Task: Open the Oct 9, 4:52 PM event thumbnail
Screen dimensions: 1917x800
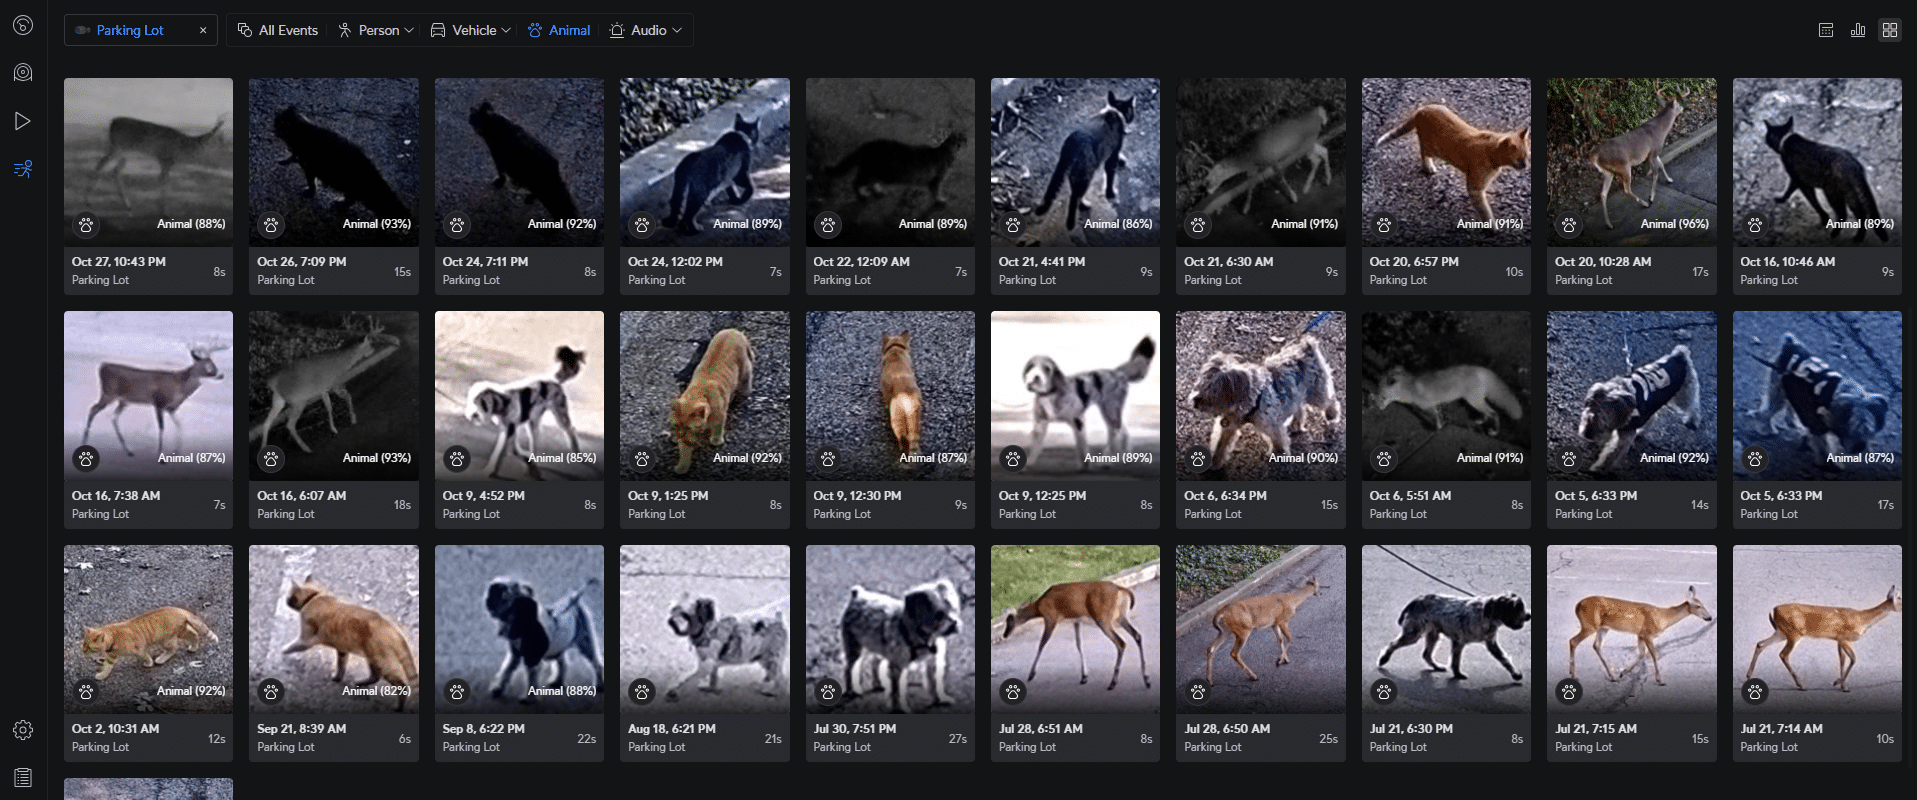Action: (519, 395)
